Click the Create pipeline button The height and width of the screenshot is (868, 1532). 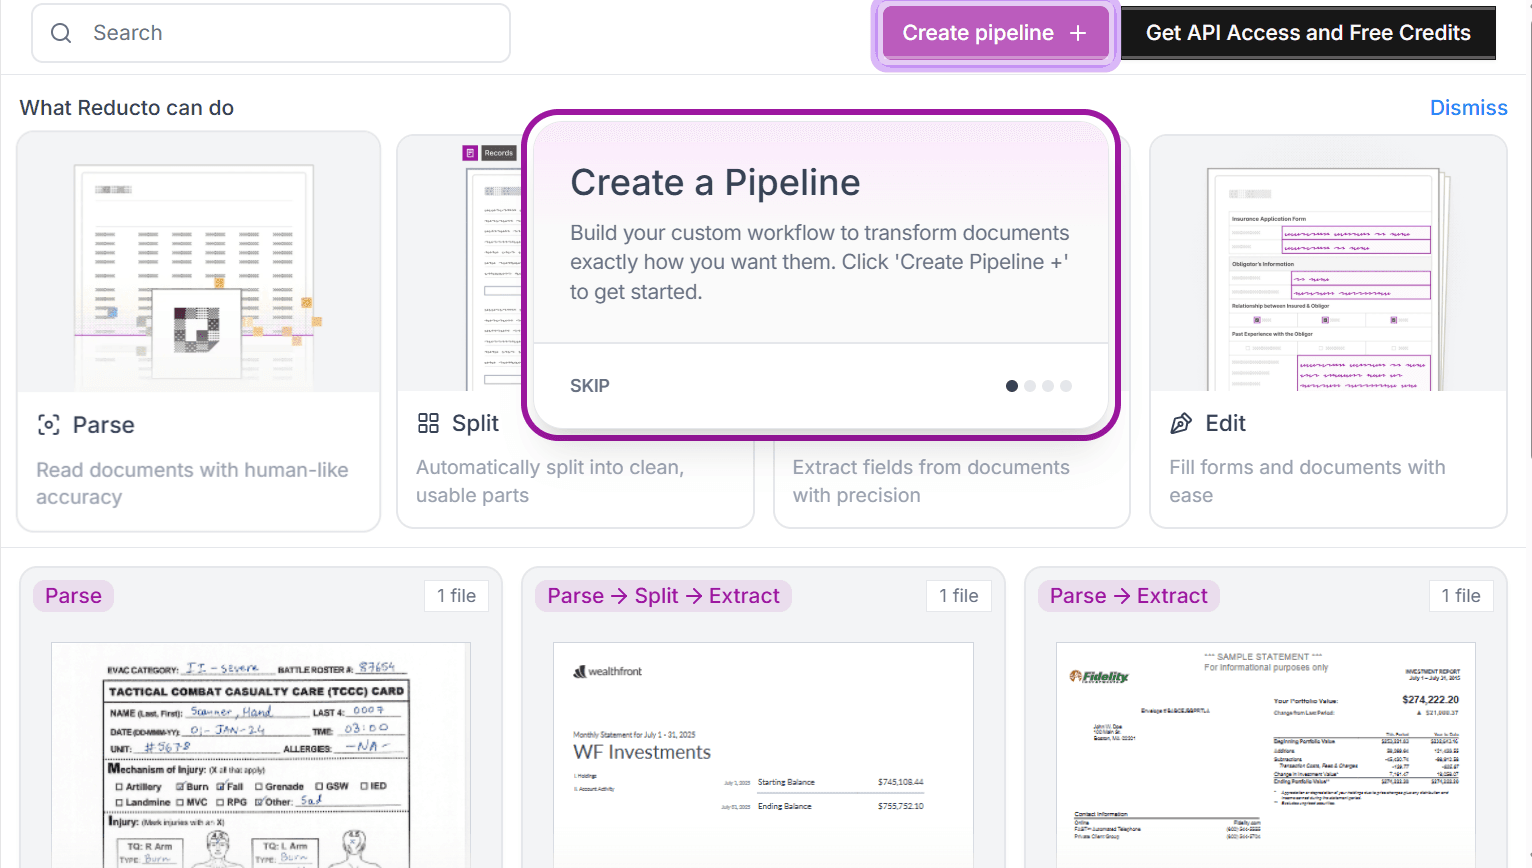995,32
